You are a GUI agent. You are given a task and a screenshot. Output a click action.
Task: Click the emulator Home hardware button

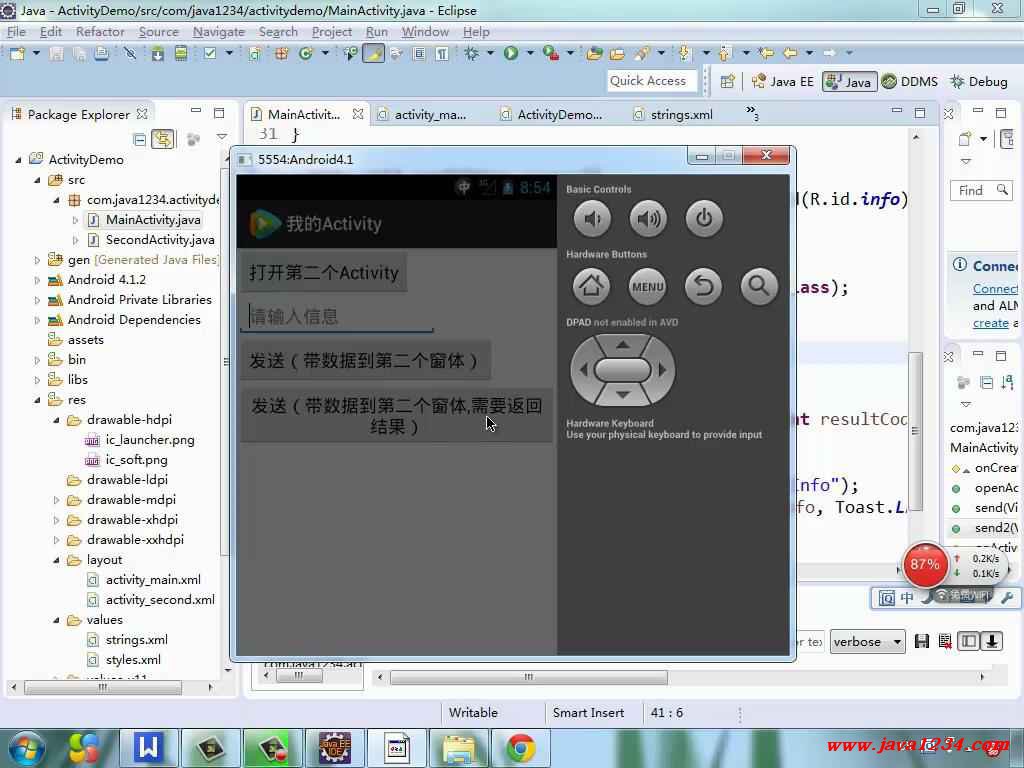592,286
